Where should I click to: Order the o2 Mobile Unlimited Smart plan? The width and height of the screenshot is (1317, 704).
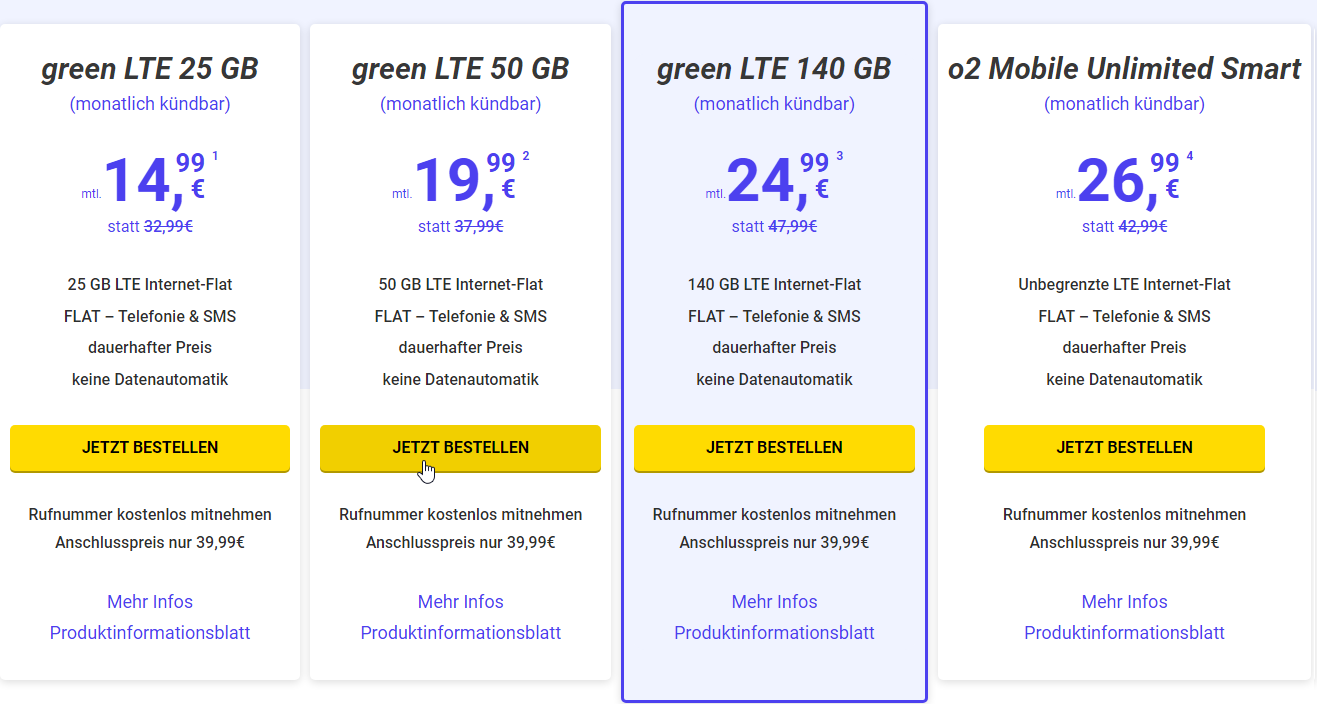(1124, 448)
